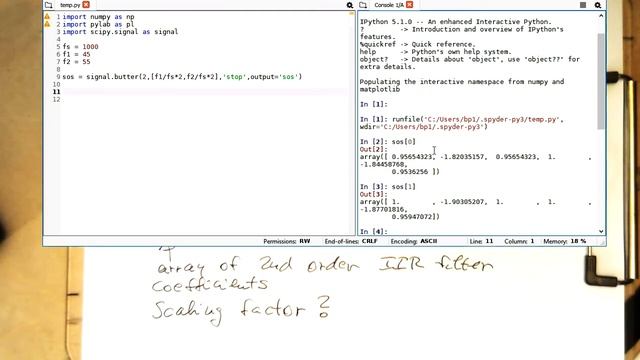Click the 'In [4]:' console prompt
Viewport: 640px width, 360px height.
[373, 231]
